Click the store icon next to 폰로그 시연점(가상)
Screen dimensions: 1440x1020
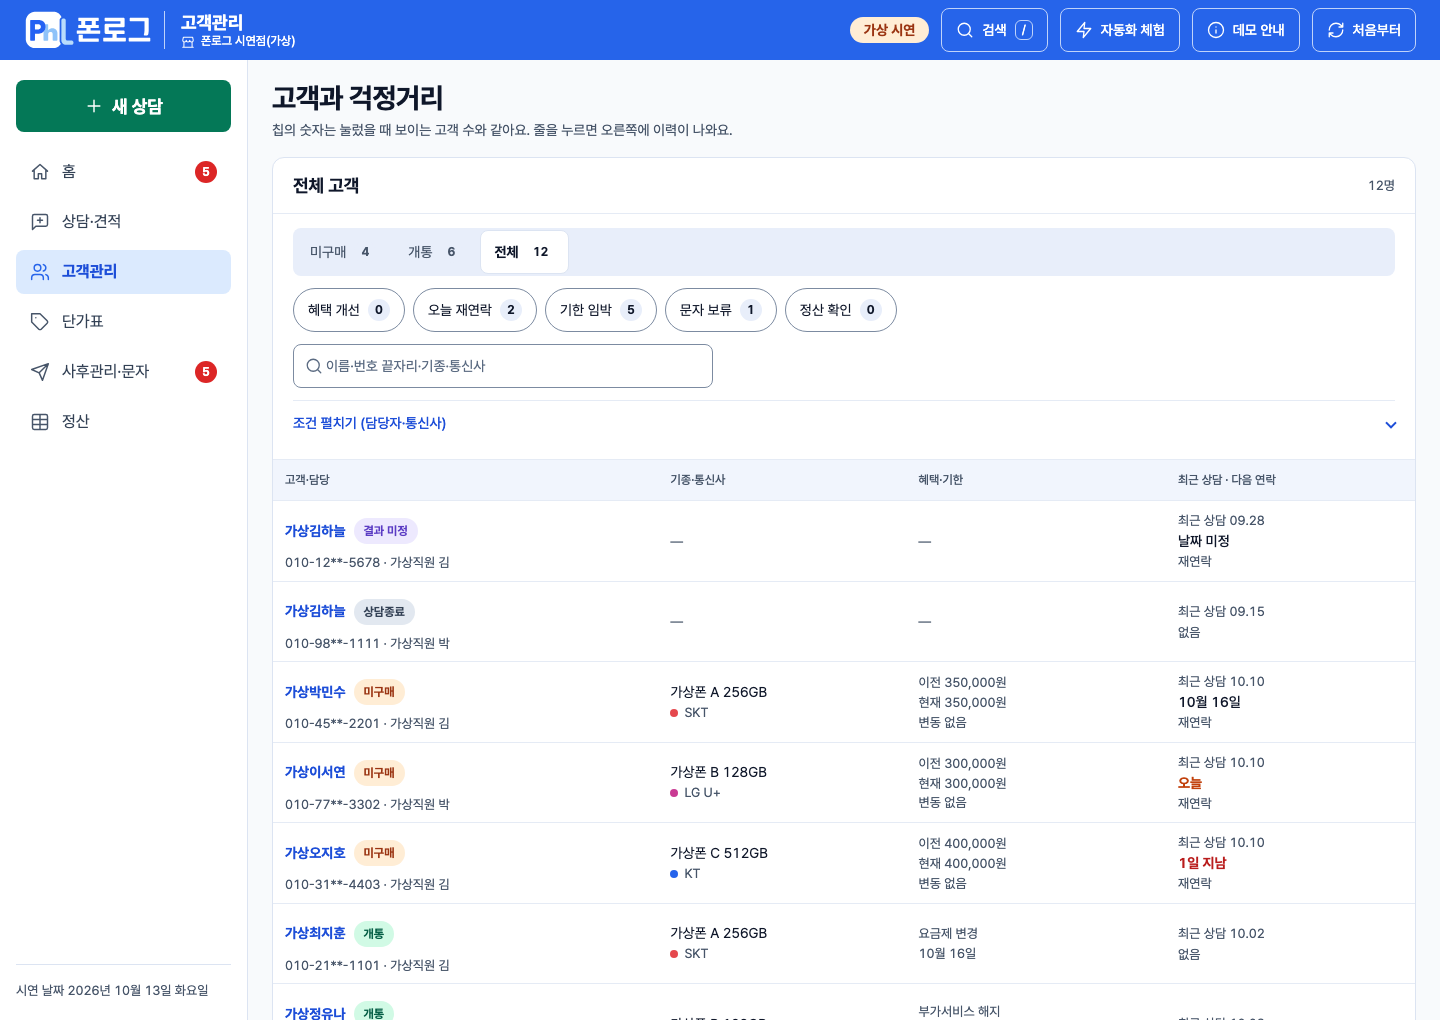point(188,42)
